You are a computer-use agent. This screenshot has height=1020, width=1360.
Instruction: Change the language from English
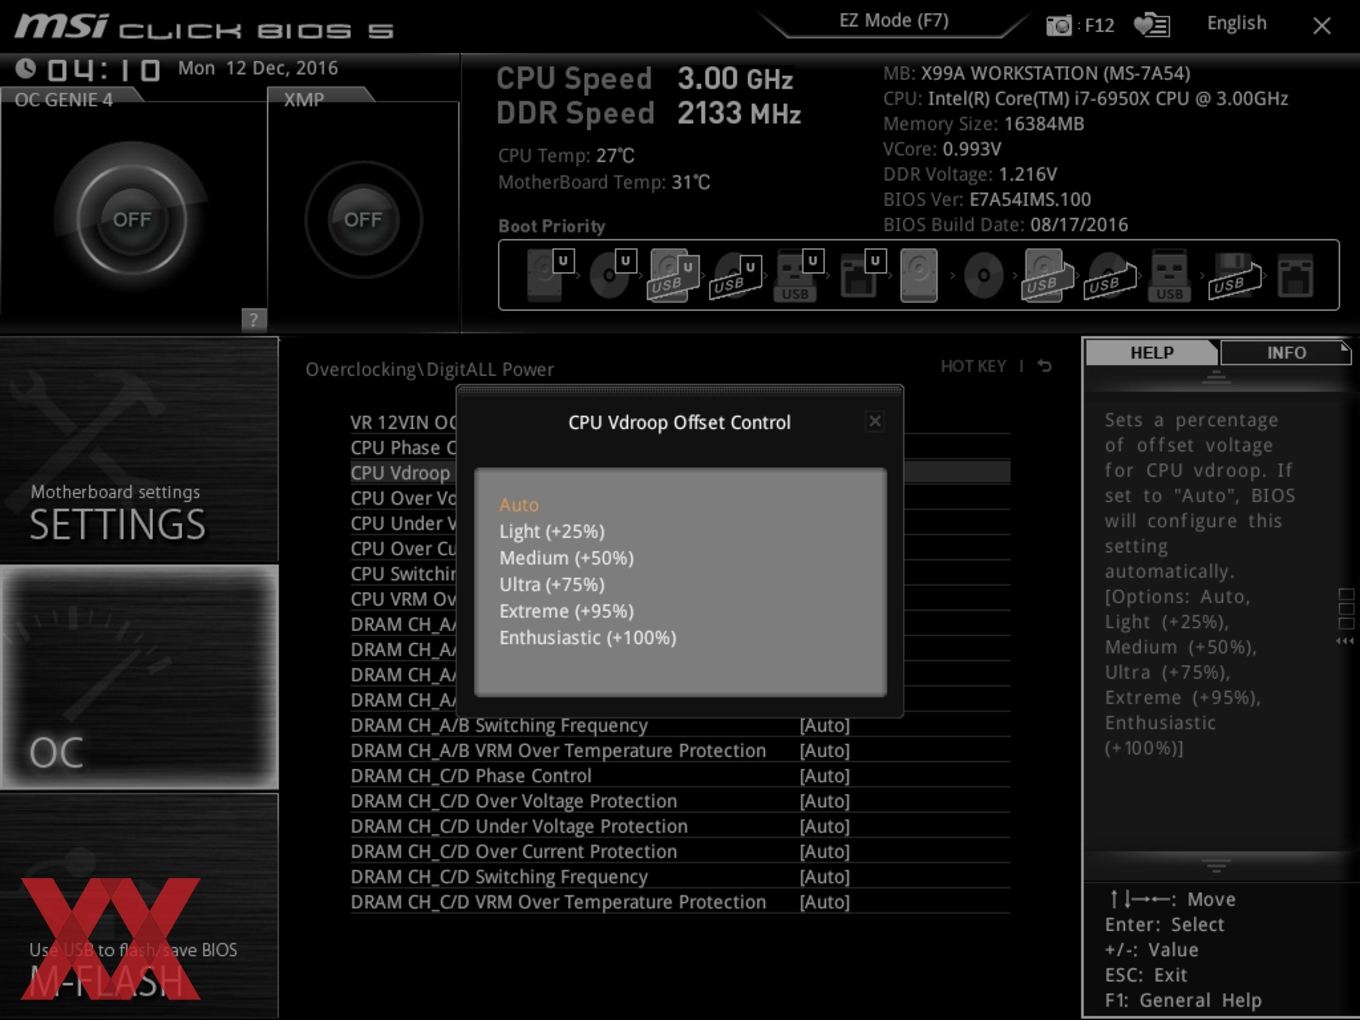coord(1236,23)
